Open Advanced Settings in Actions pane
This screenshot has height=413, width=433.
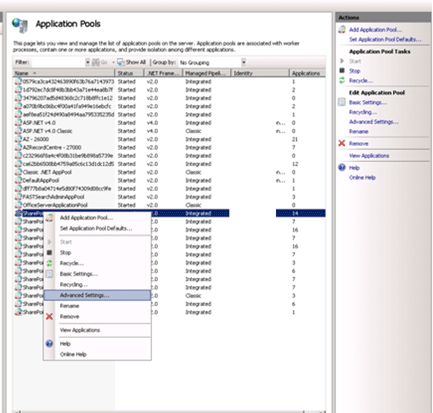(x=374, y=122)
